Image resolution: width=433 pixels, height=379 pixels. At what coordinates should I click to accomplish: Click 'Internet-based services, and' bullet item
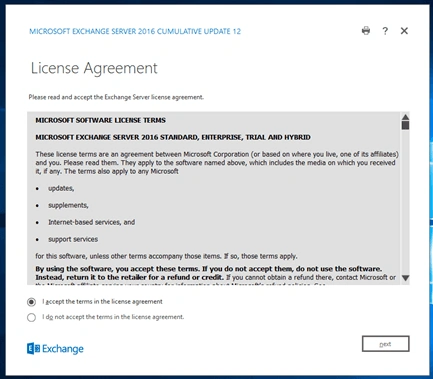92,222
